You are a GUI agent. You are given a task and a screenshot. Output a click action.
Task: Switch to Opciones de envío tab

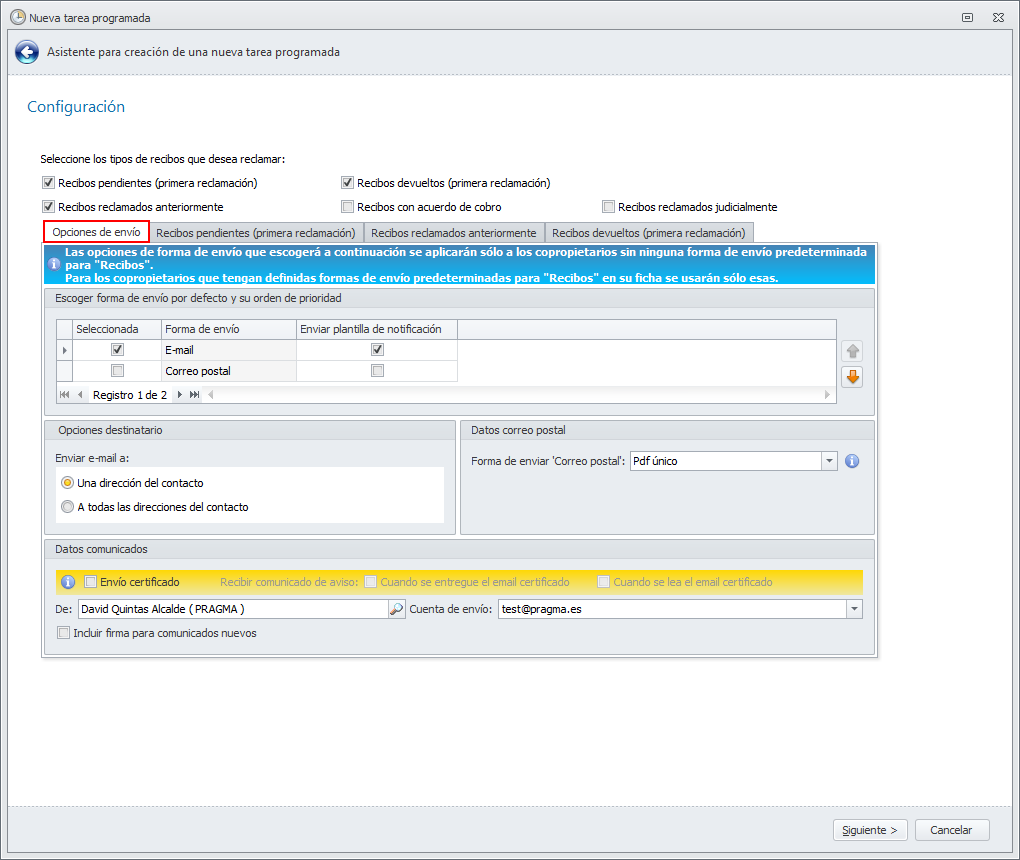(x=96, y=232)
